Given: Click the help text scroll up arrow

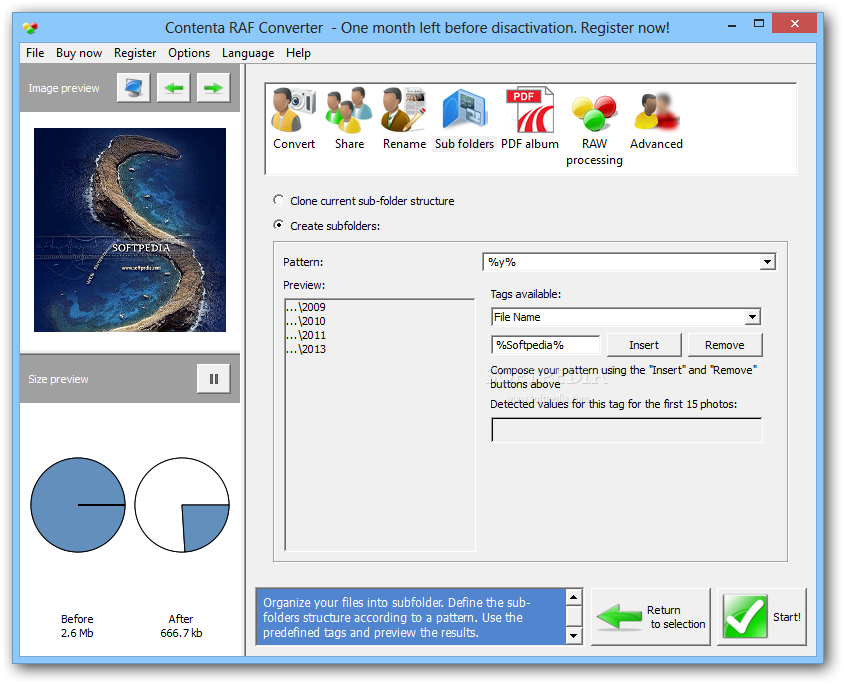Looking at the screenshot, I should pos(574,597).
